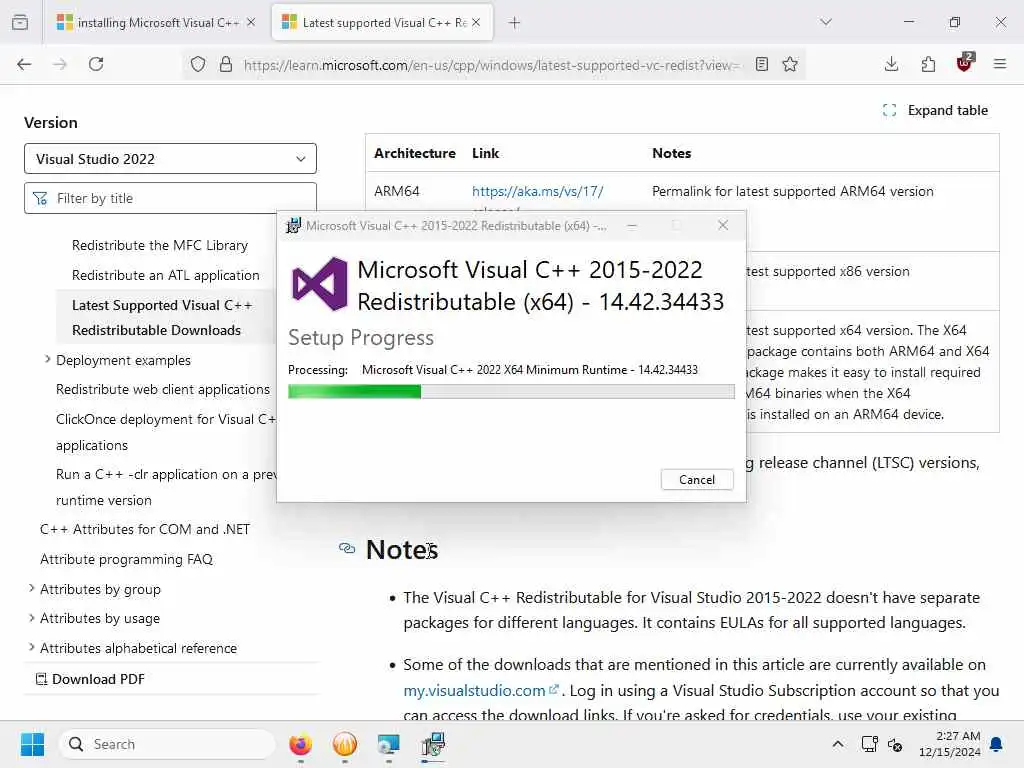Open the Firefox hamburger menu
The height and width of the screenshot is (768, 1024).
coord(1000,64)
